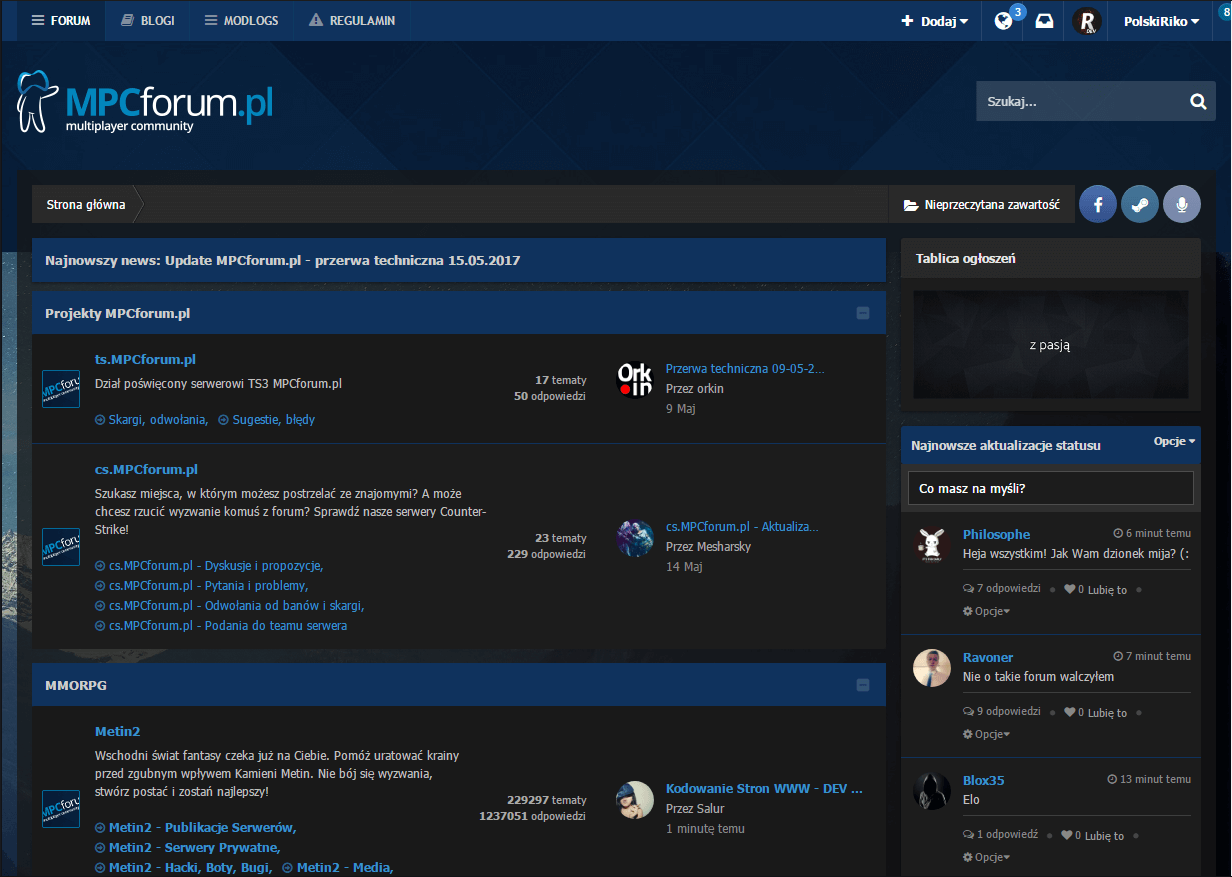Select the REGULAMIN tab
Screen dimensions: 1232x877
352,20
